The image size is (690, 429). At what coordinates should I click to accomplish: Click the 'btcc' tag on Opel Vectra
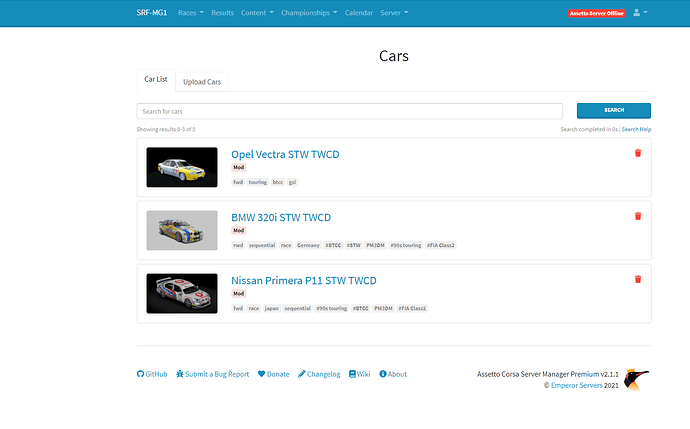278,182
